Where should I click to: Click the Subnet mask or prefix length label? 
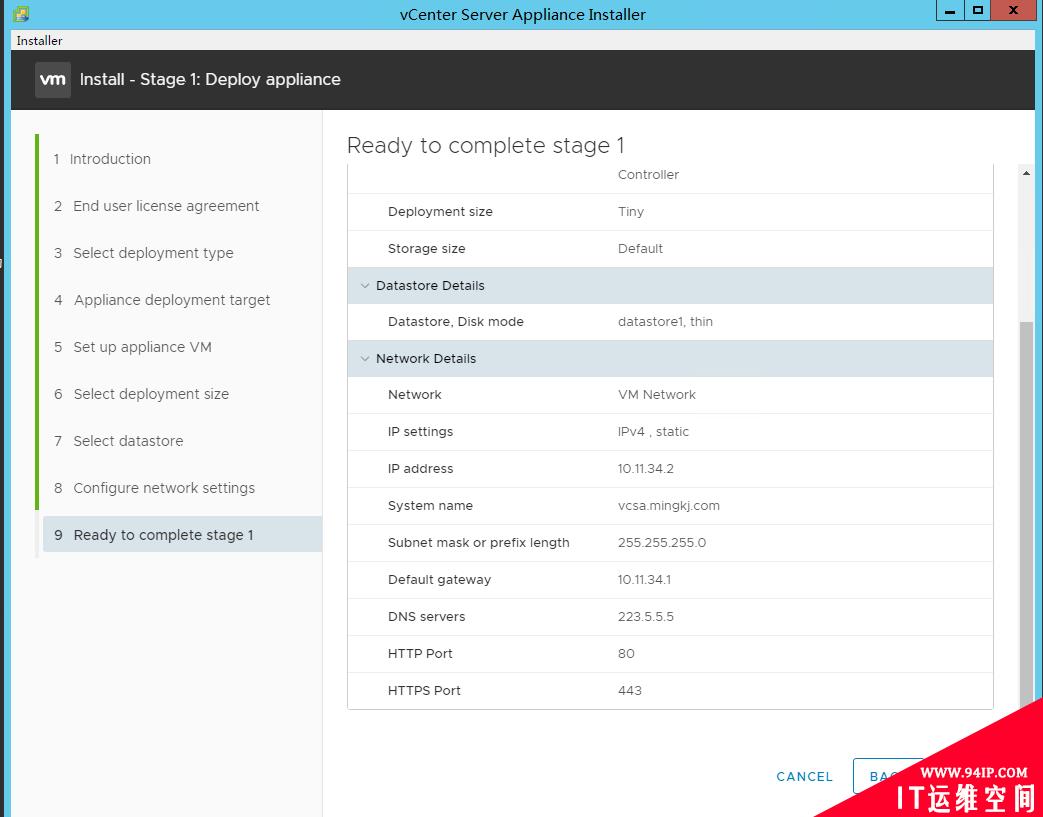tap(478, 543)
